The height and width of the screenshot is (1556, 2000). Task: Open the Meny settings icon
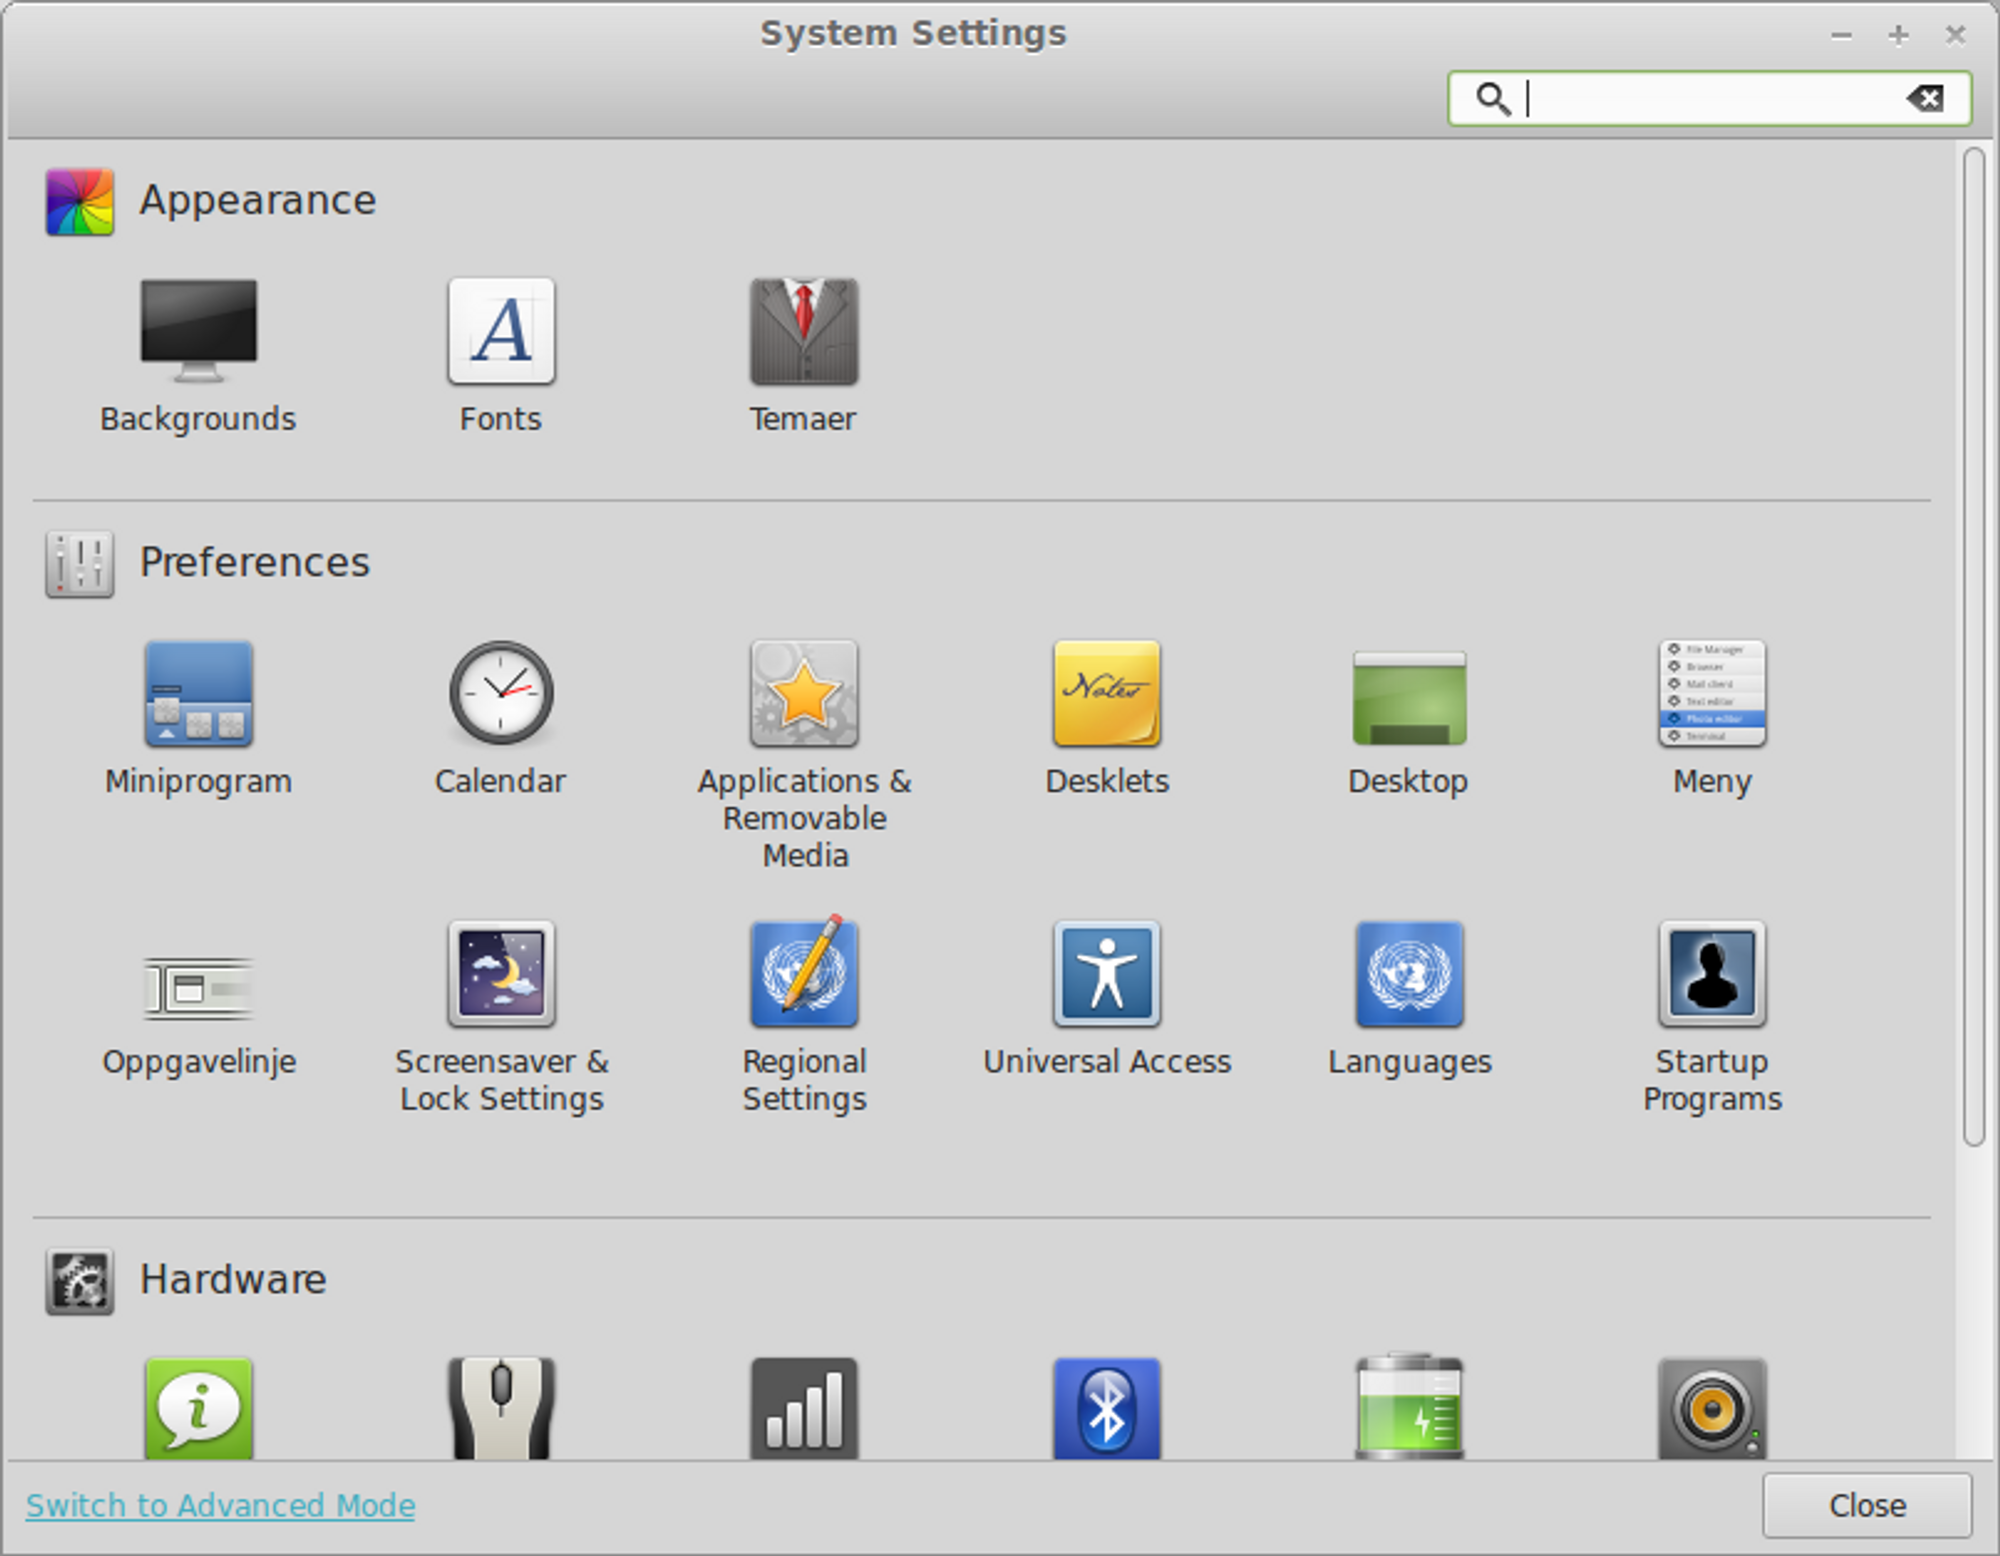pos(1712,695)
